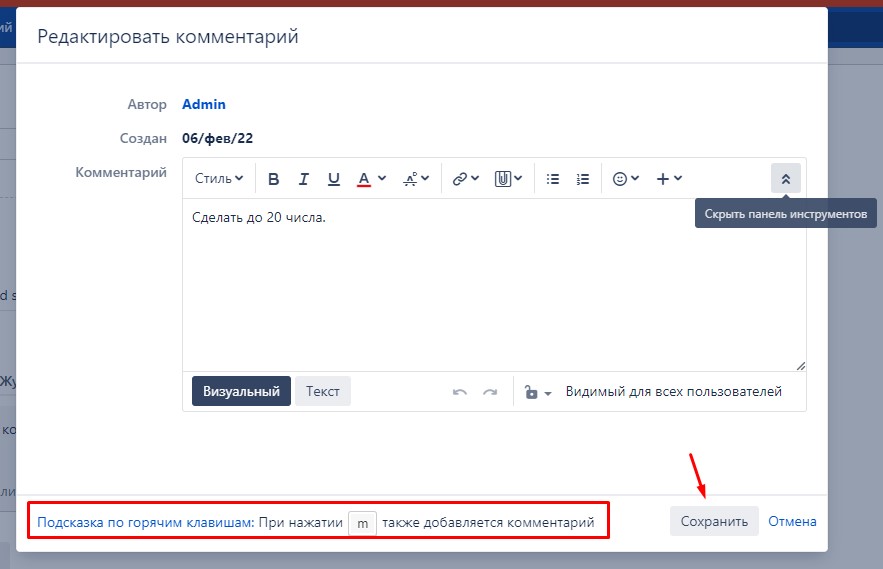Insert a bulleted list

tap(553, 179)
